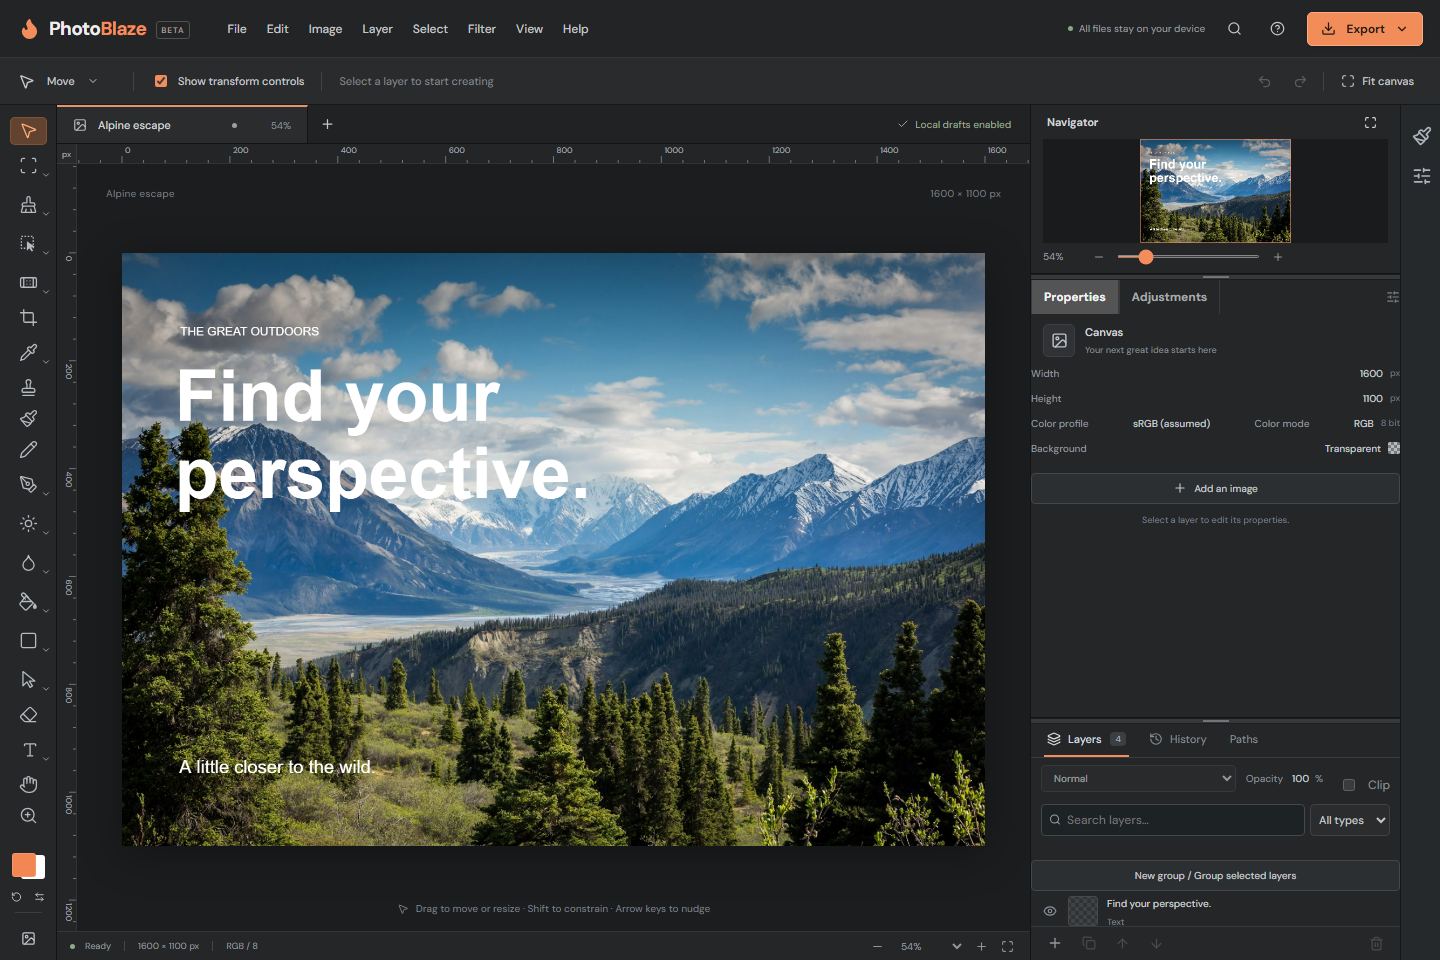Click New group / Group selected layers

tap(1215, 875)
